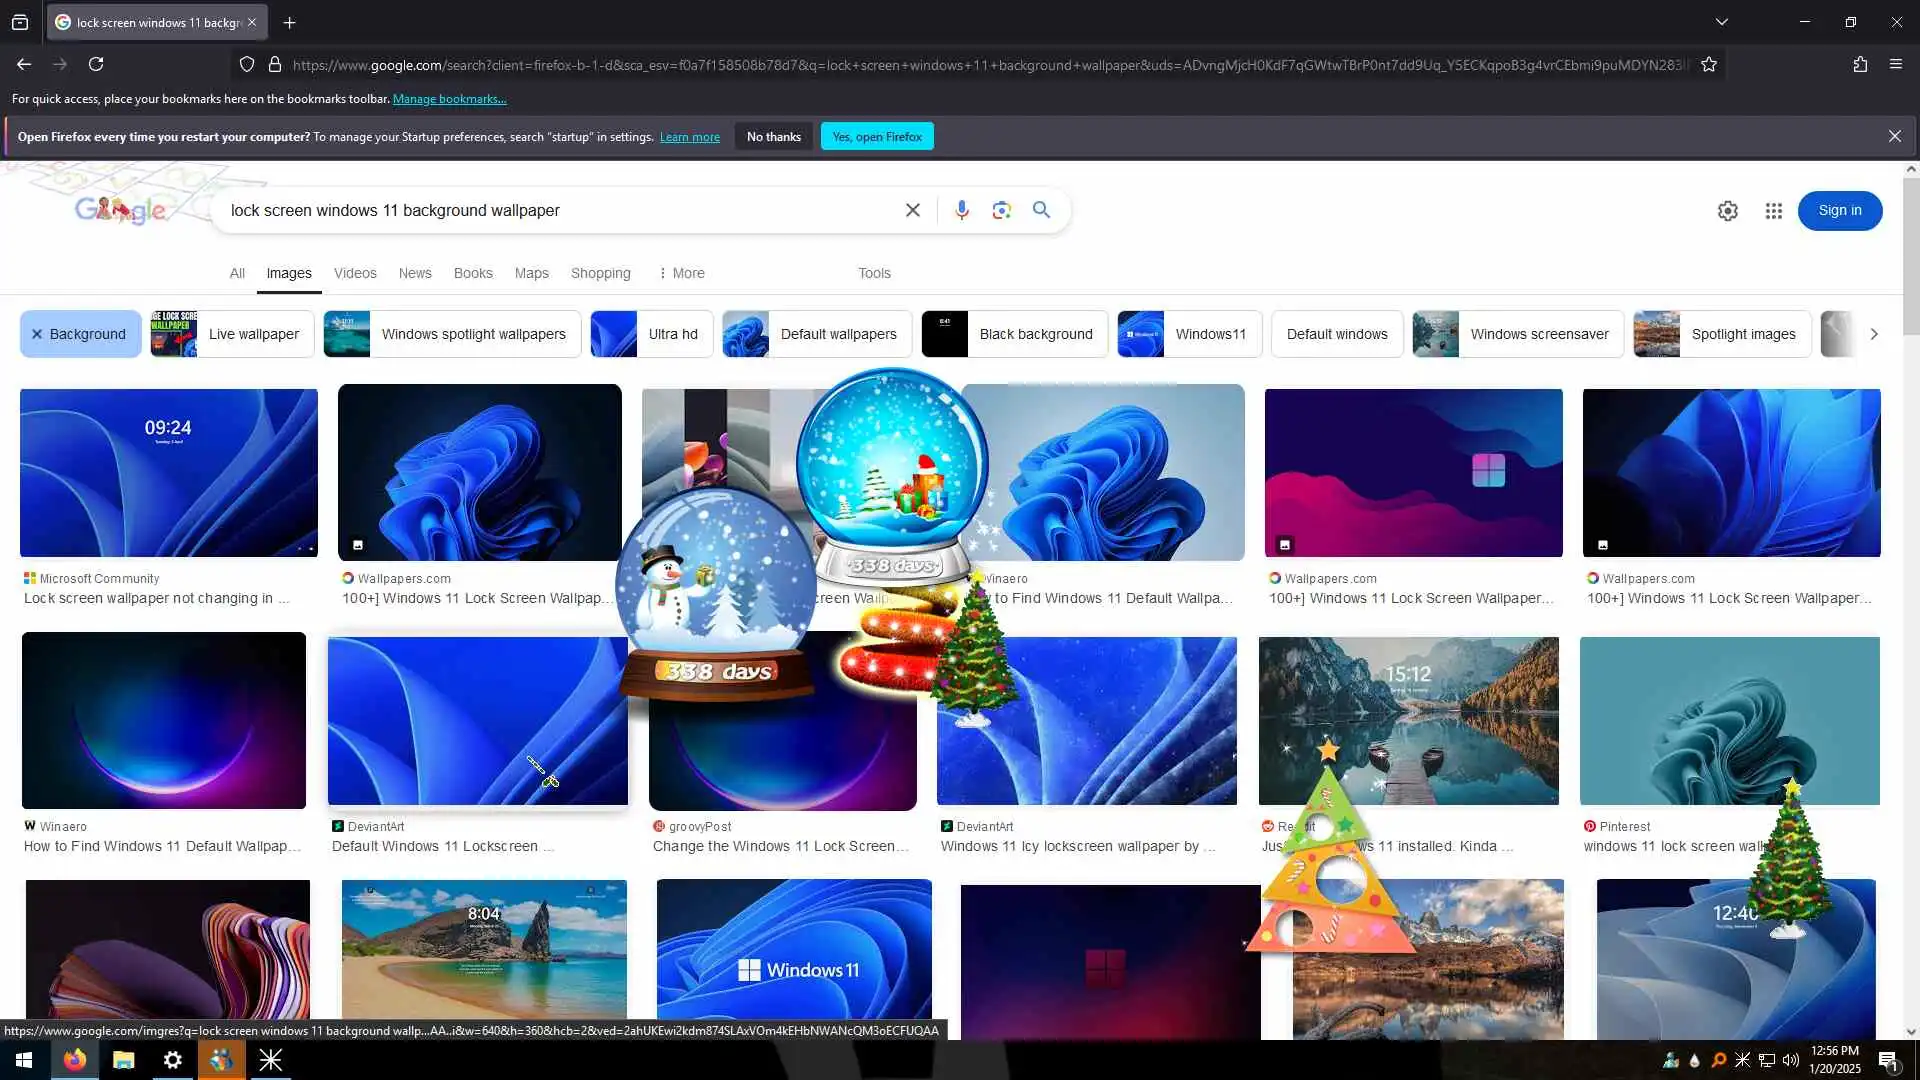Expand the More search categories menu
The image size is (1920, 1080).
[x=681, y=273]
